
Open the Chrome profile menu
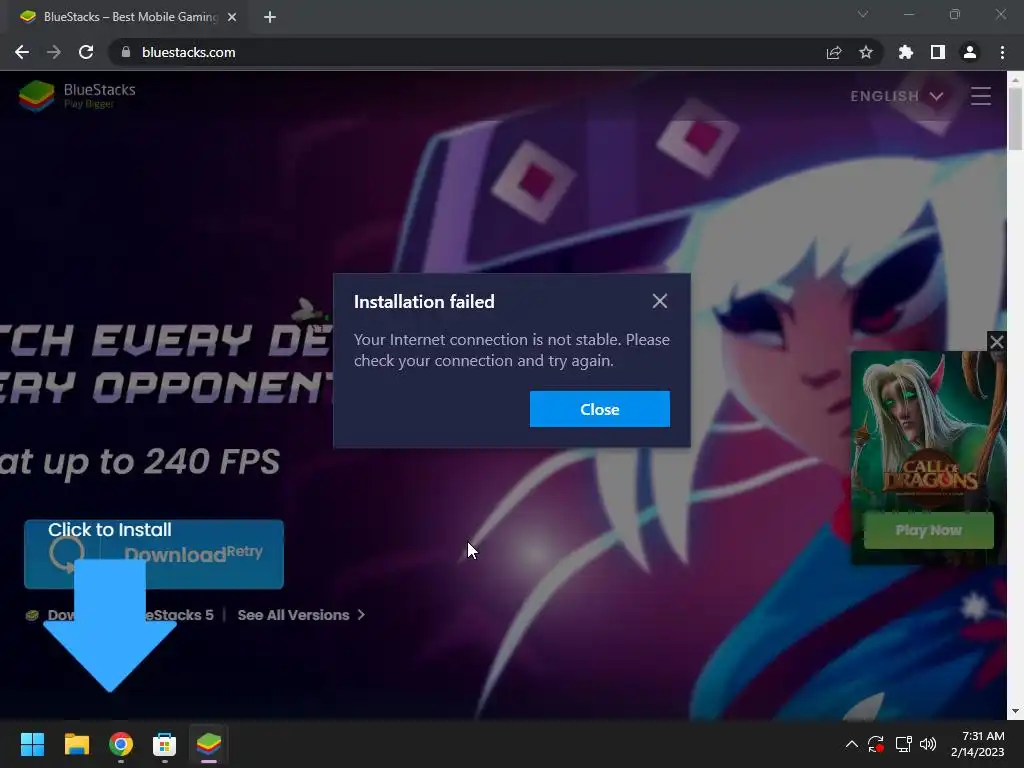point(970,52)
